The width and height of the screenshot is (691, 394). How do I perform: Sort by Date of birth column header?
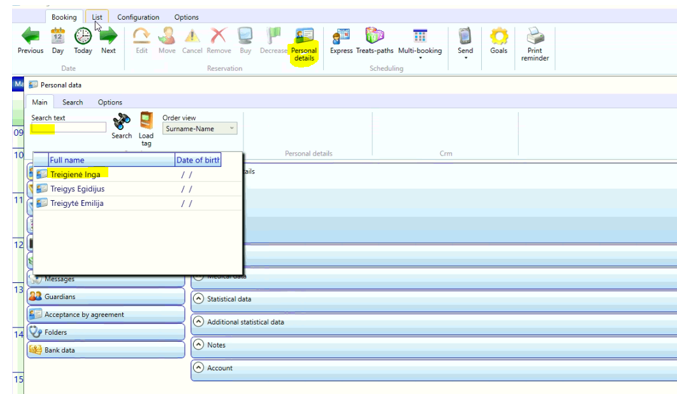point(198,160)
